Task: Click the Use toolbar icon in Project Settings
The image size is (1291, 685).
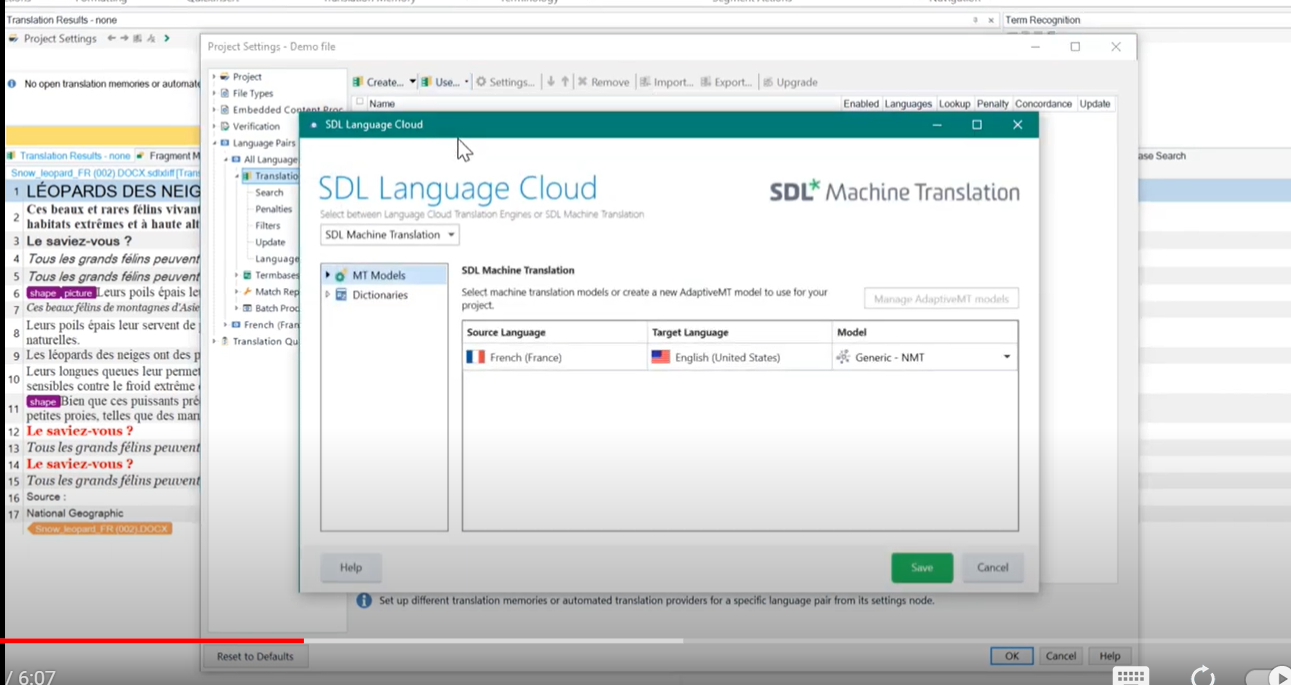Action: point(427,82)
